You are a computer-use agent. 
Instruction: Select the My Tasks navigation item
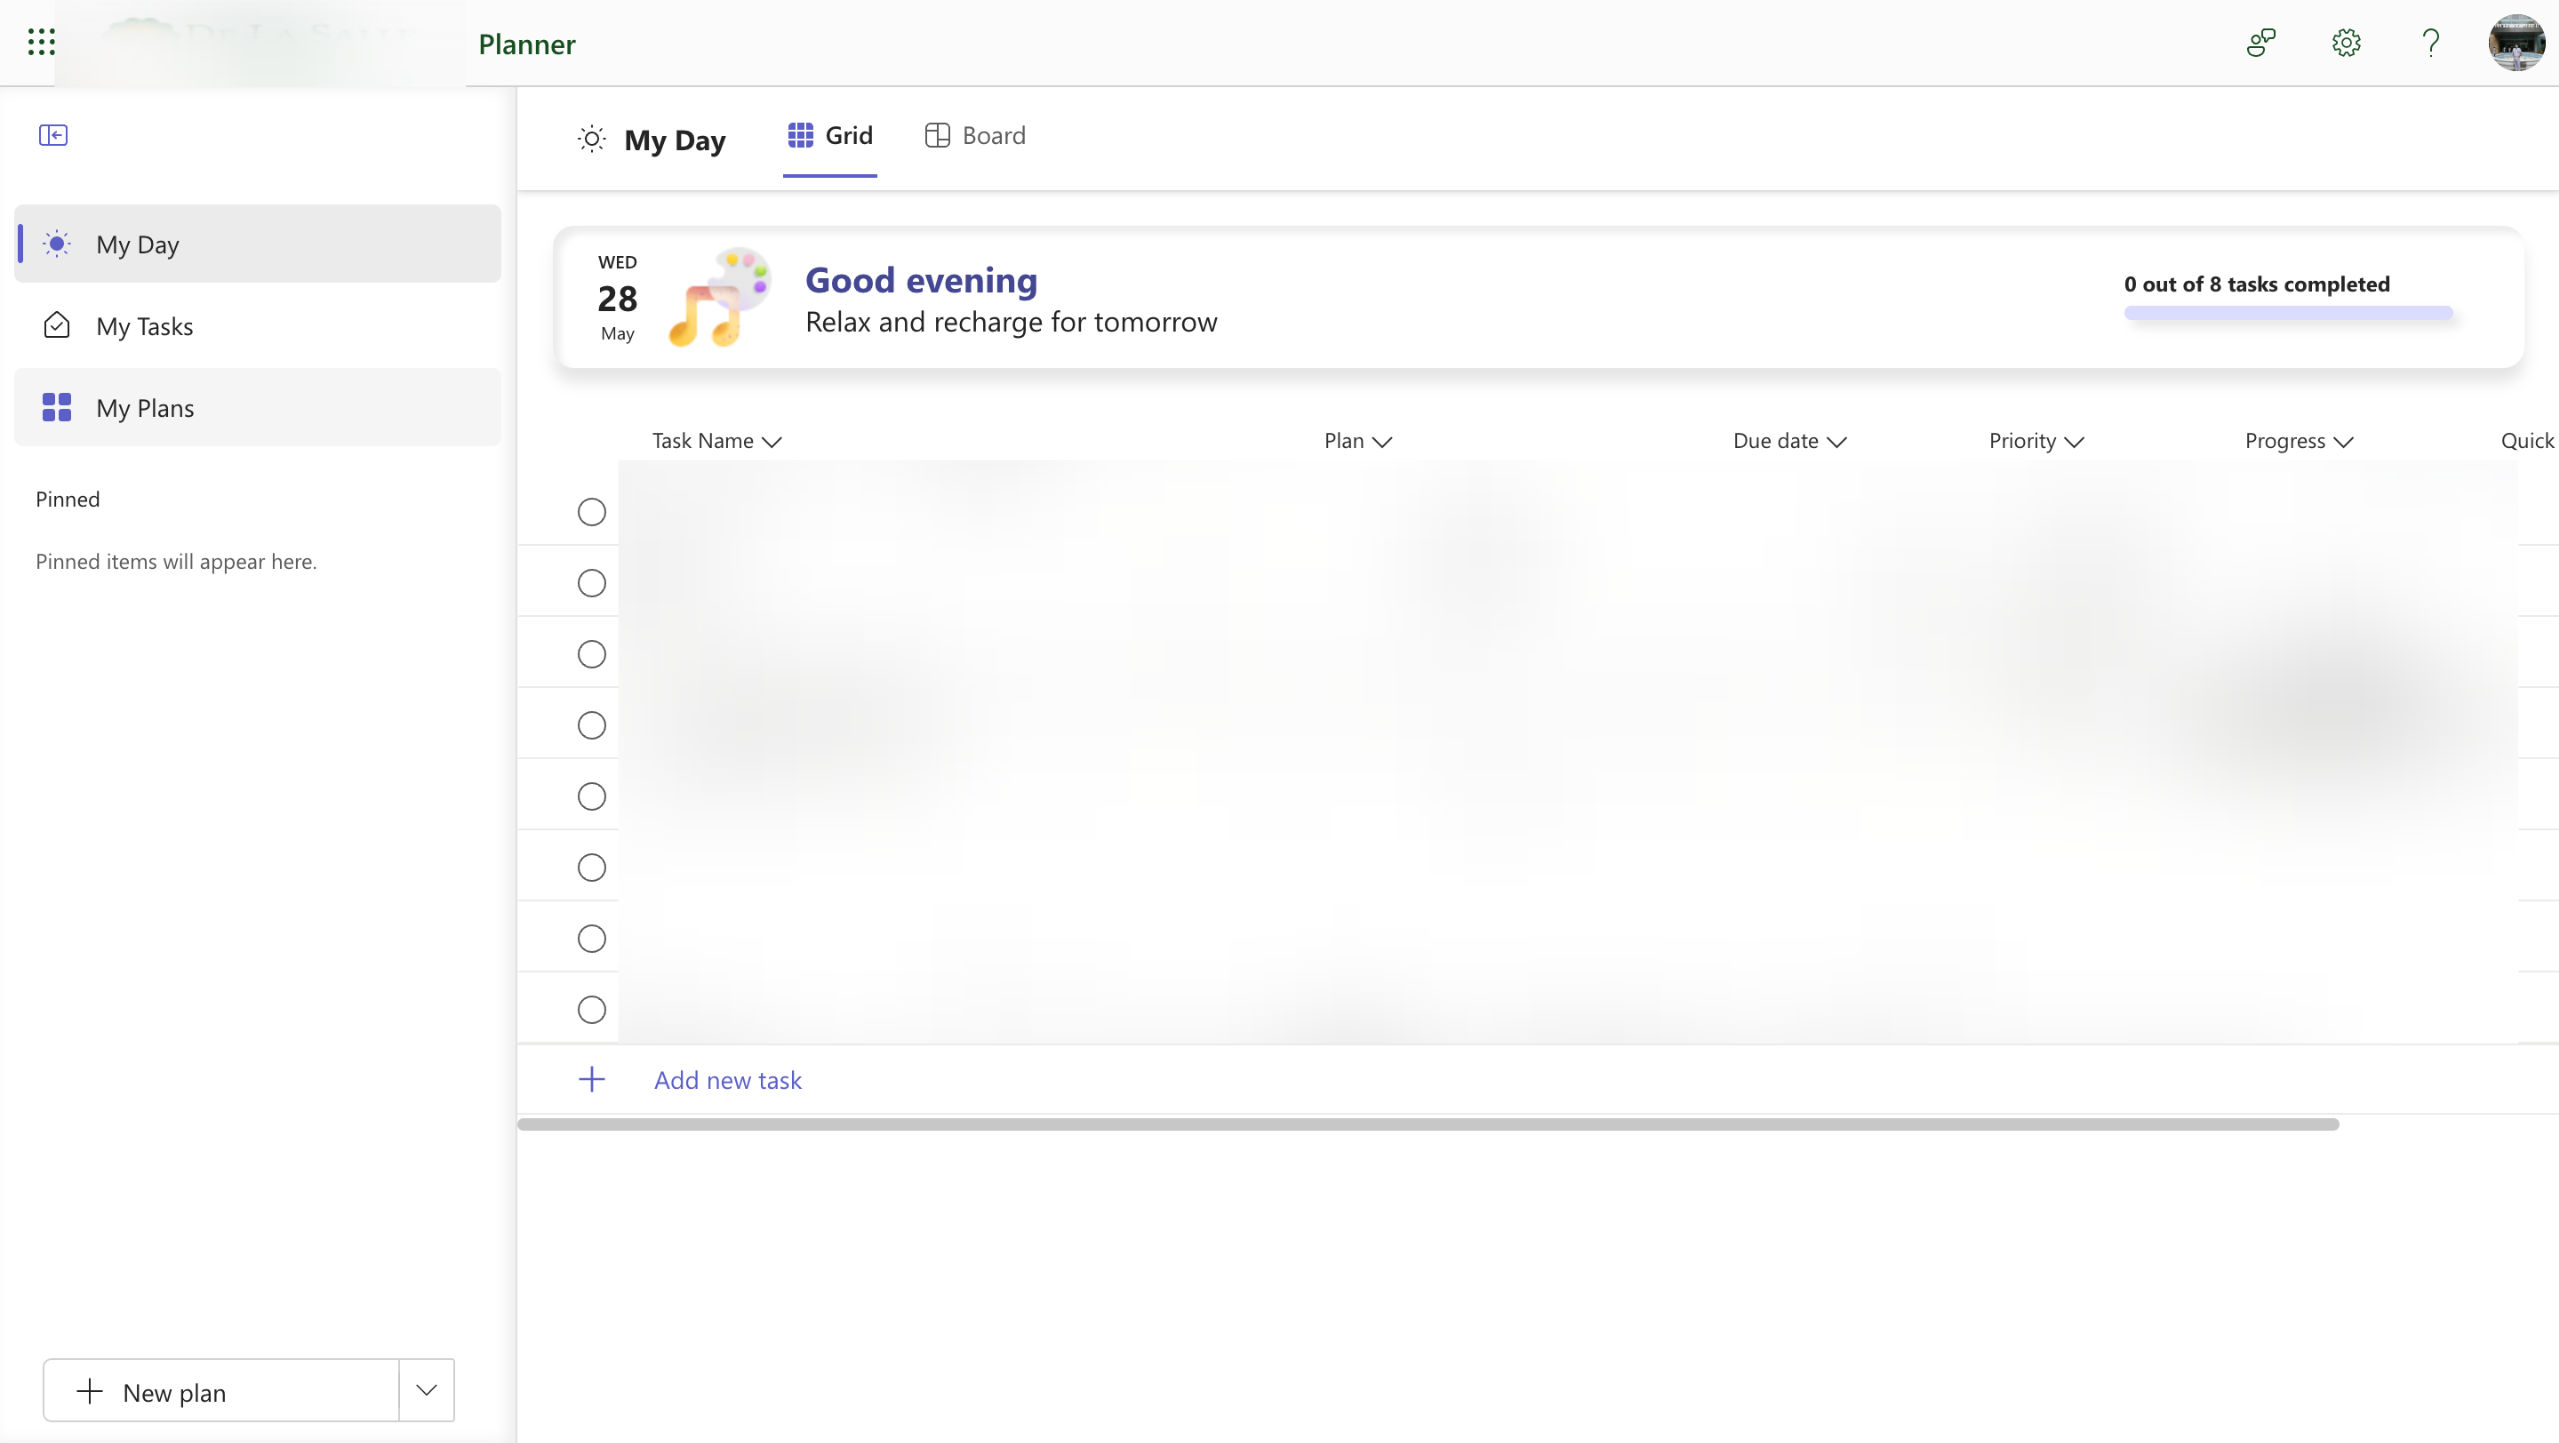pyautogui.click(x=145, y=326)
